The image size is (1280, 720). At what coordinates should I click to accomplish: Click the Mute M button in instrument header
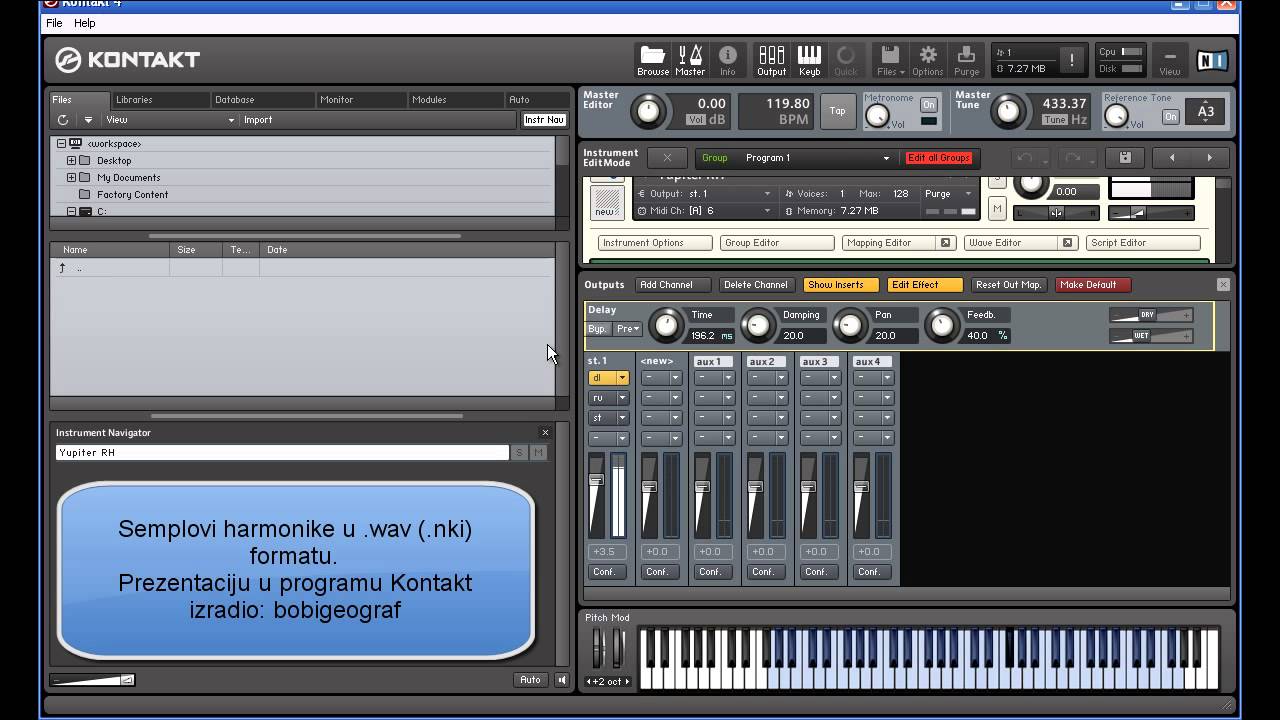pos(997,209)
